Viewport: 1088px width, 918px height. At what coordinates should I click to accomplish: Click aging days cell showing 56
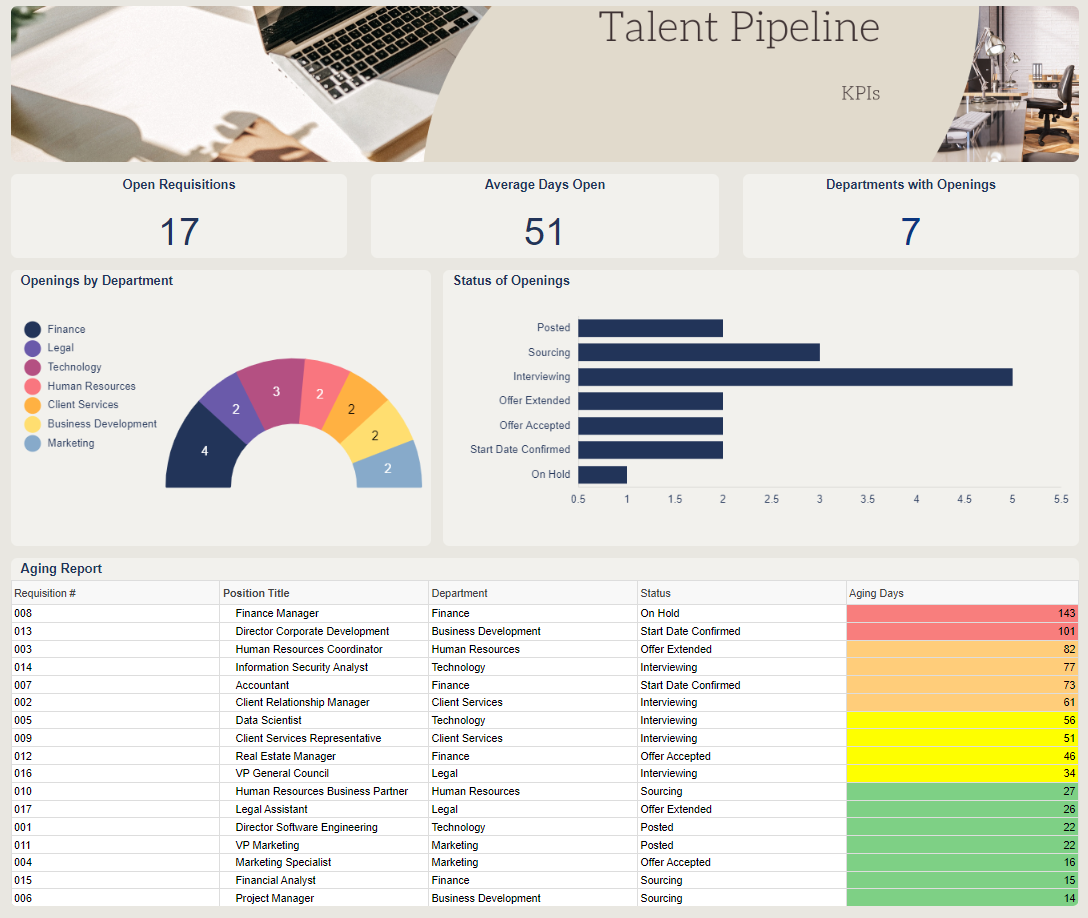pyautogui.click(x=962, y=721)
